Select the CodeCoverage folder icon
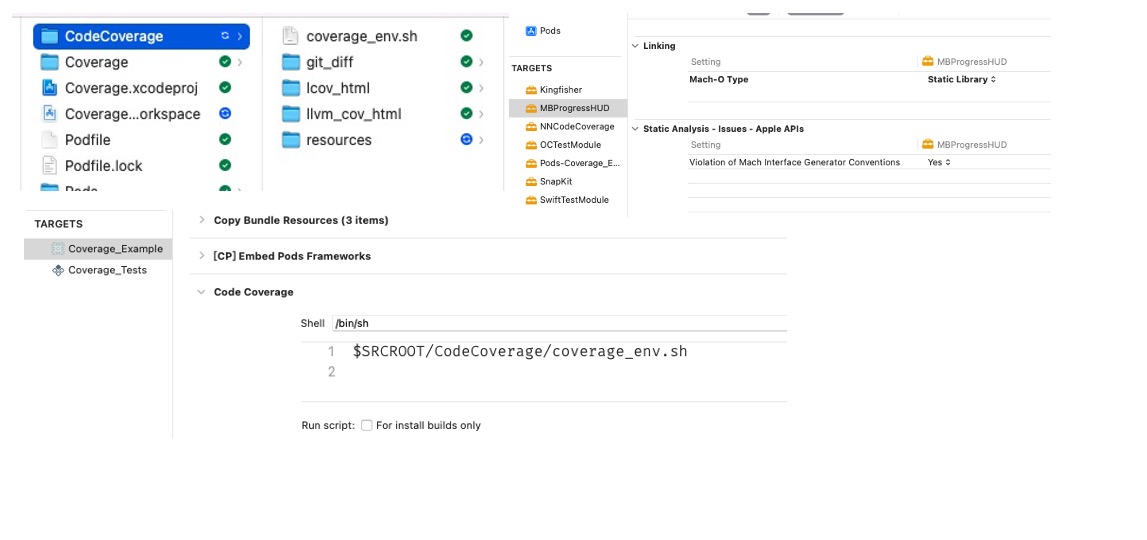Image resolution: width=1147 pixels, height=540 pixels. [x=49, y=37]
